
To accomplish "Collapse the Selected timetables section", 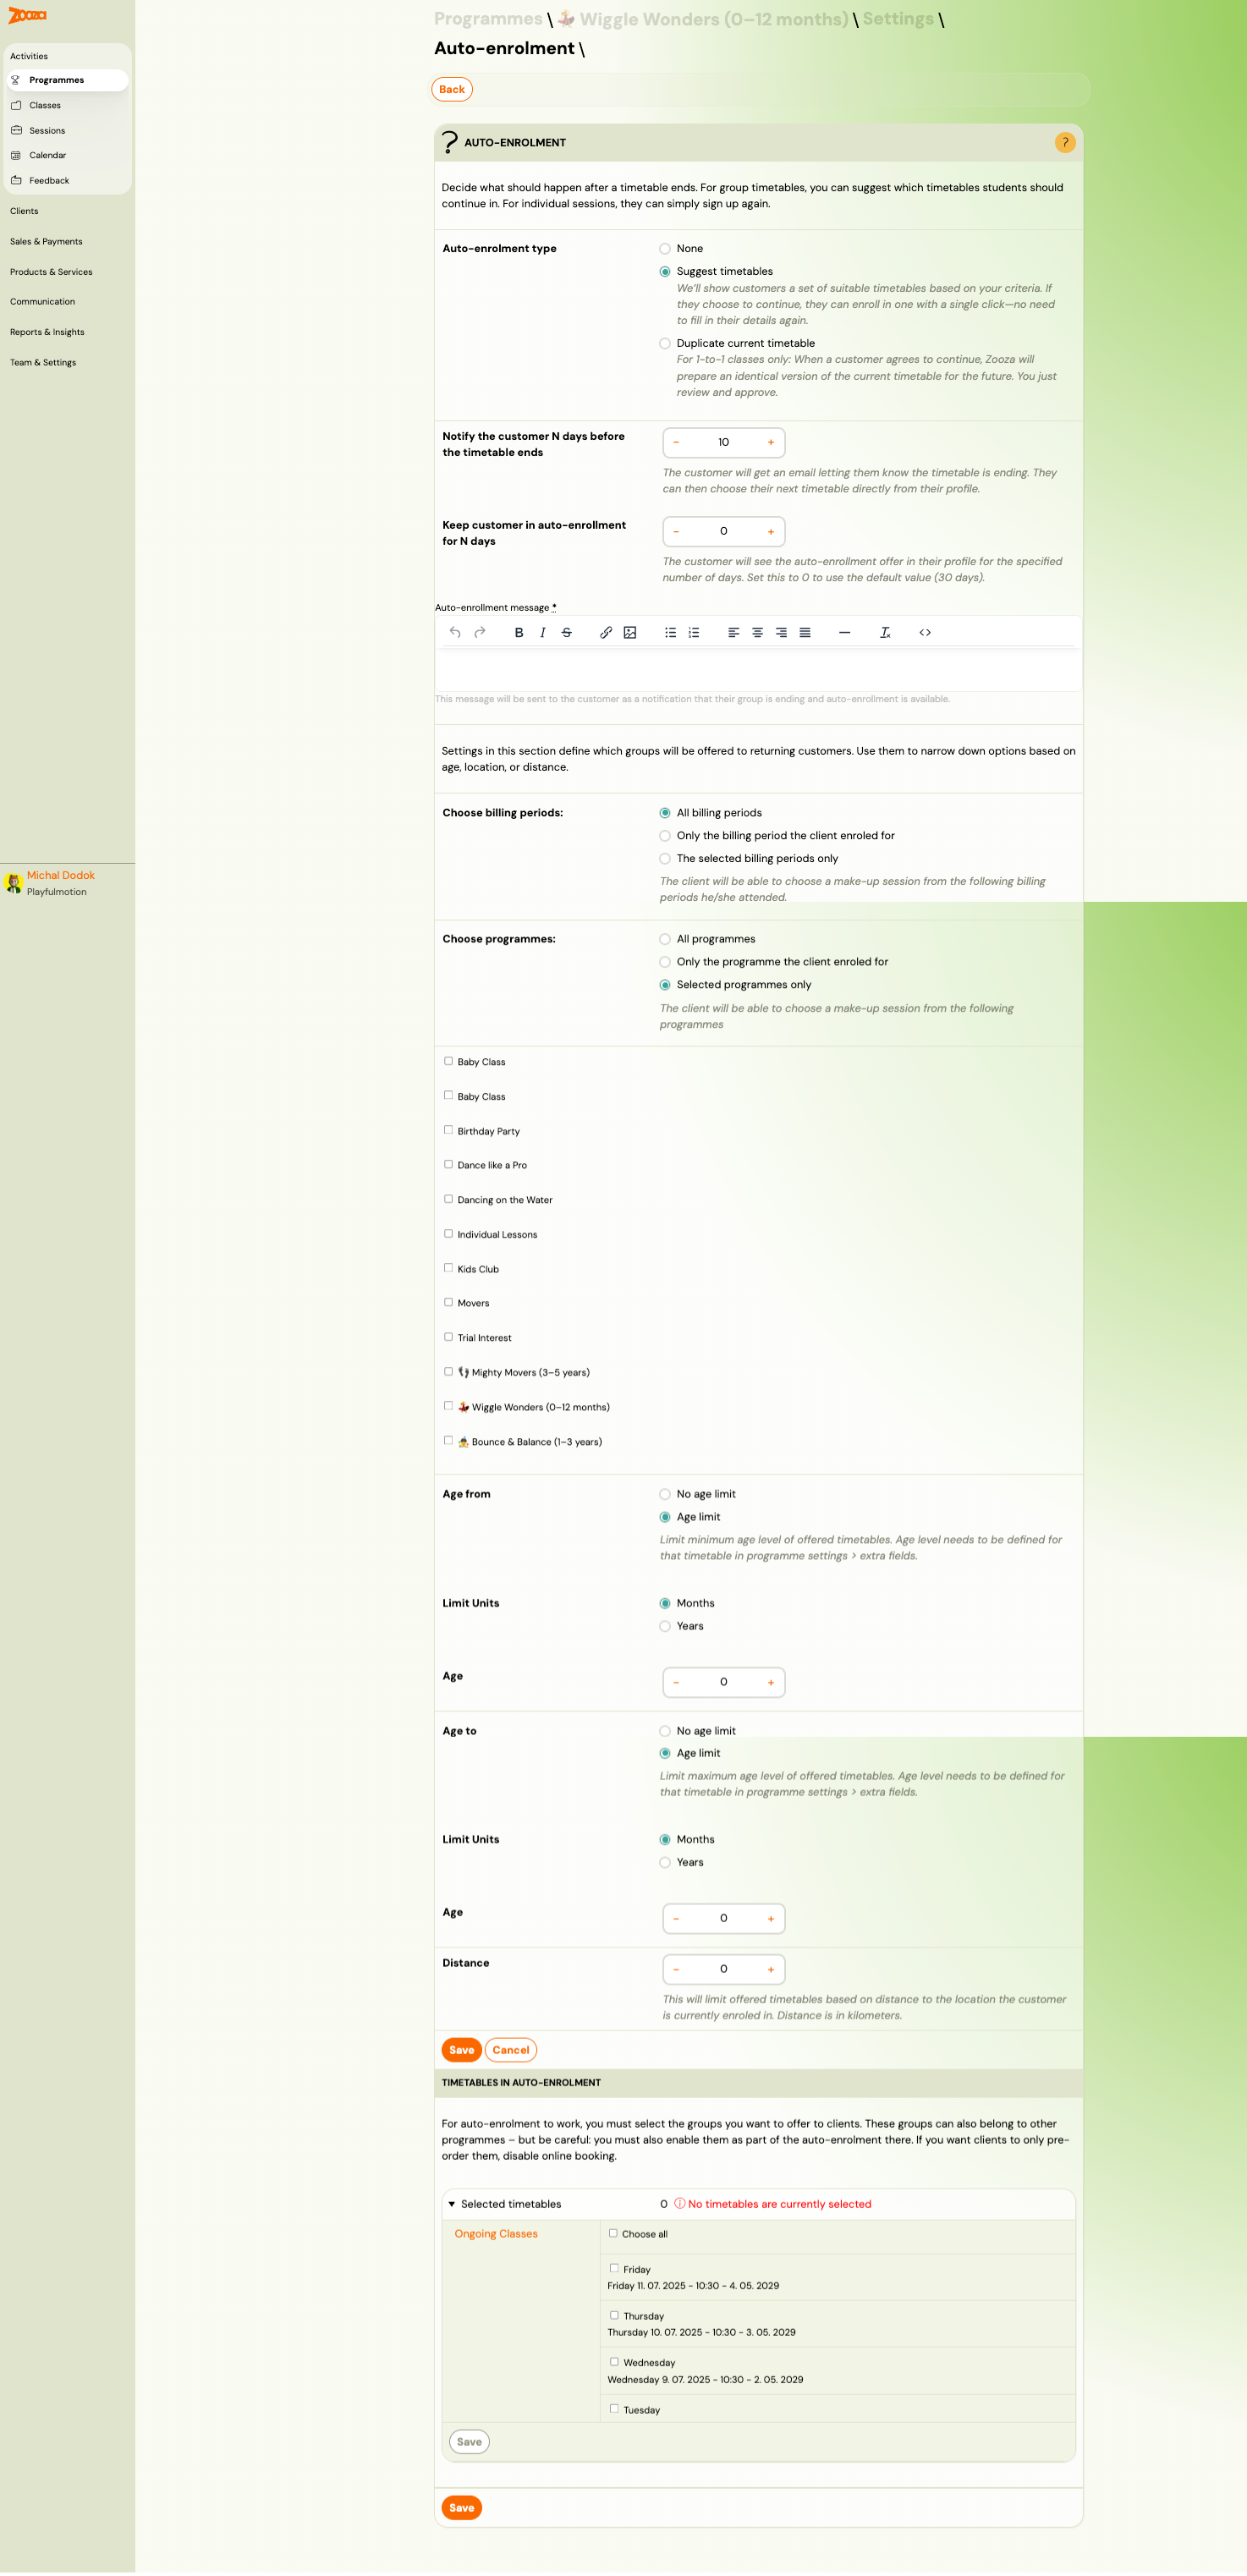I will tap(452, 2204).
